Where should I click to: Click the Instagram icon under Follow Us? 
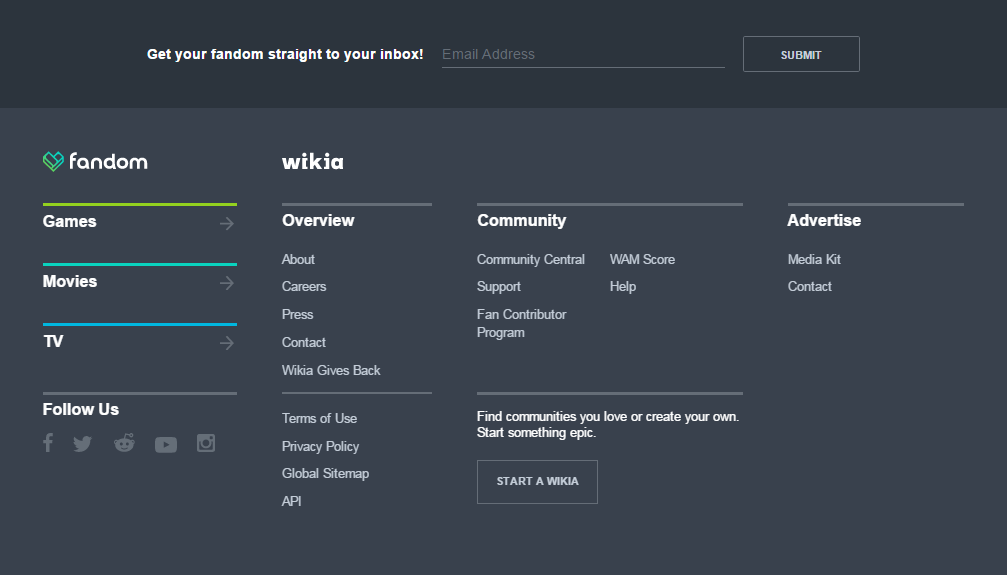206,443
